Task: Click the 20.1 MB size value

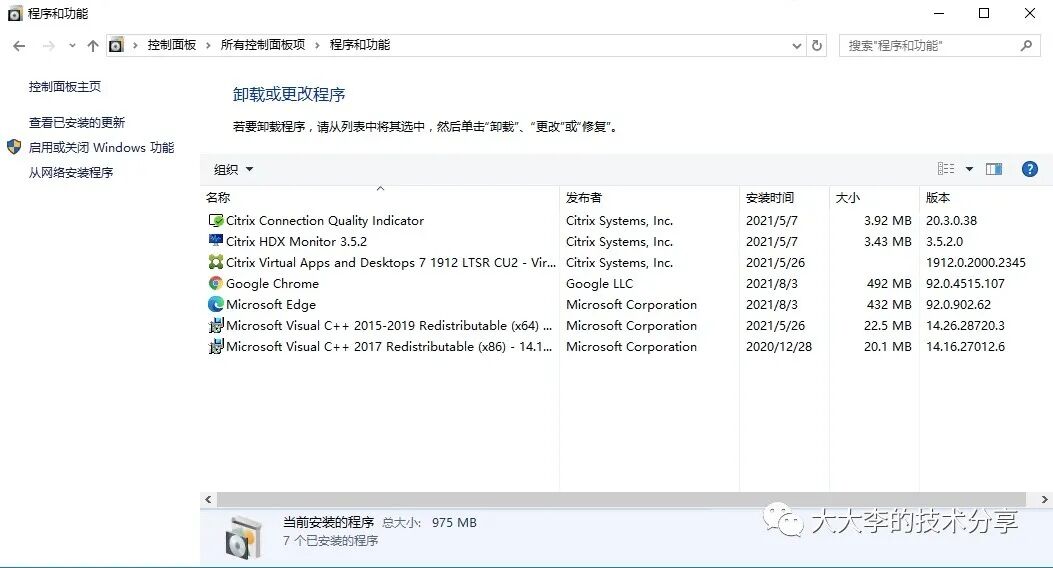Action: (x=888, y=346)
